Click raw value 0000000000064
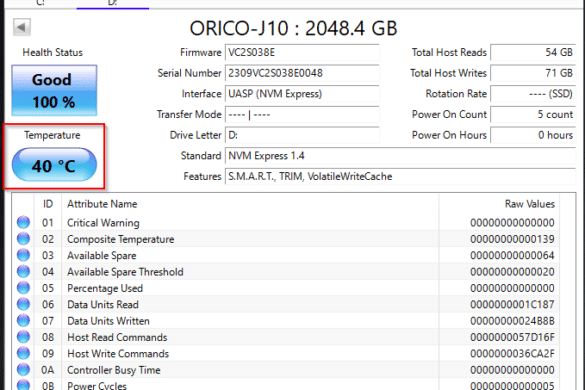585x390 pixels. click(x=512, y=256)
